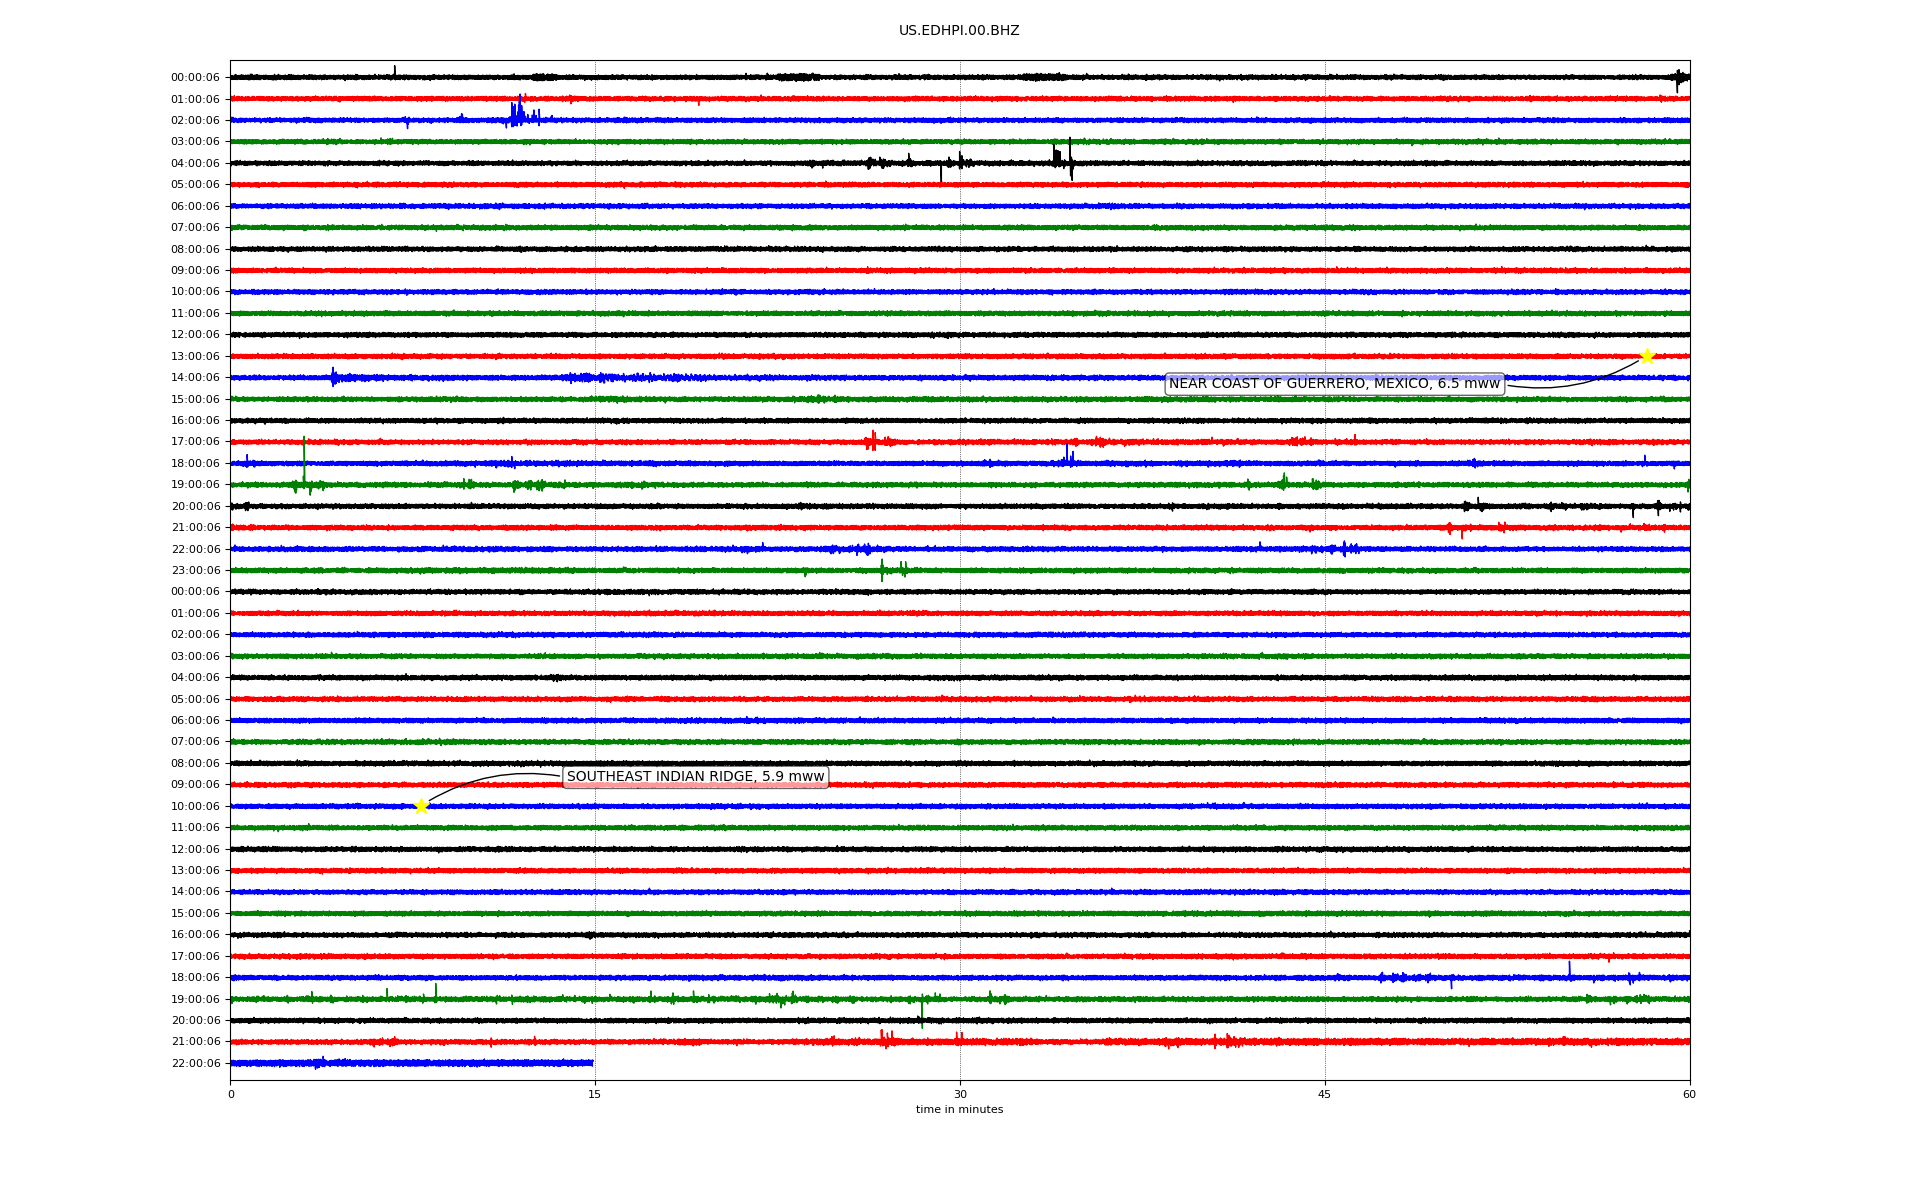Image resolution: width=1920 pixels, height=1200 pixels.
Task: Click the 'time in minutes' axis label
Action: 959,1110
